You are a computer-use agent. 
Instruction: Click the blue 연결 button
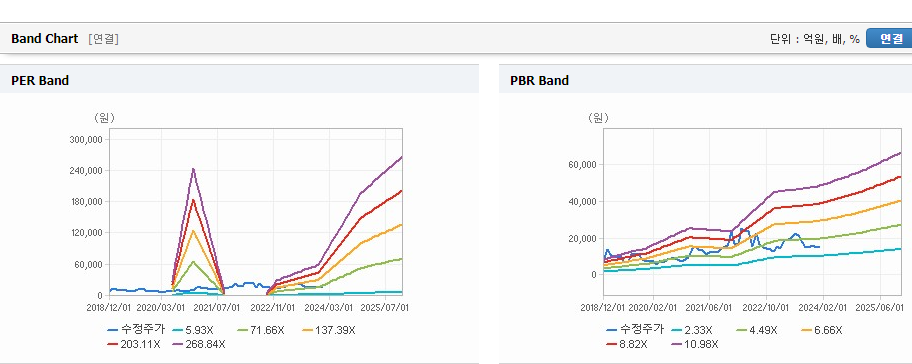[x=890, y=38]
